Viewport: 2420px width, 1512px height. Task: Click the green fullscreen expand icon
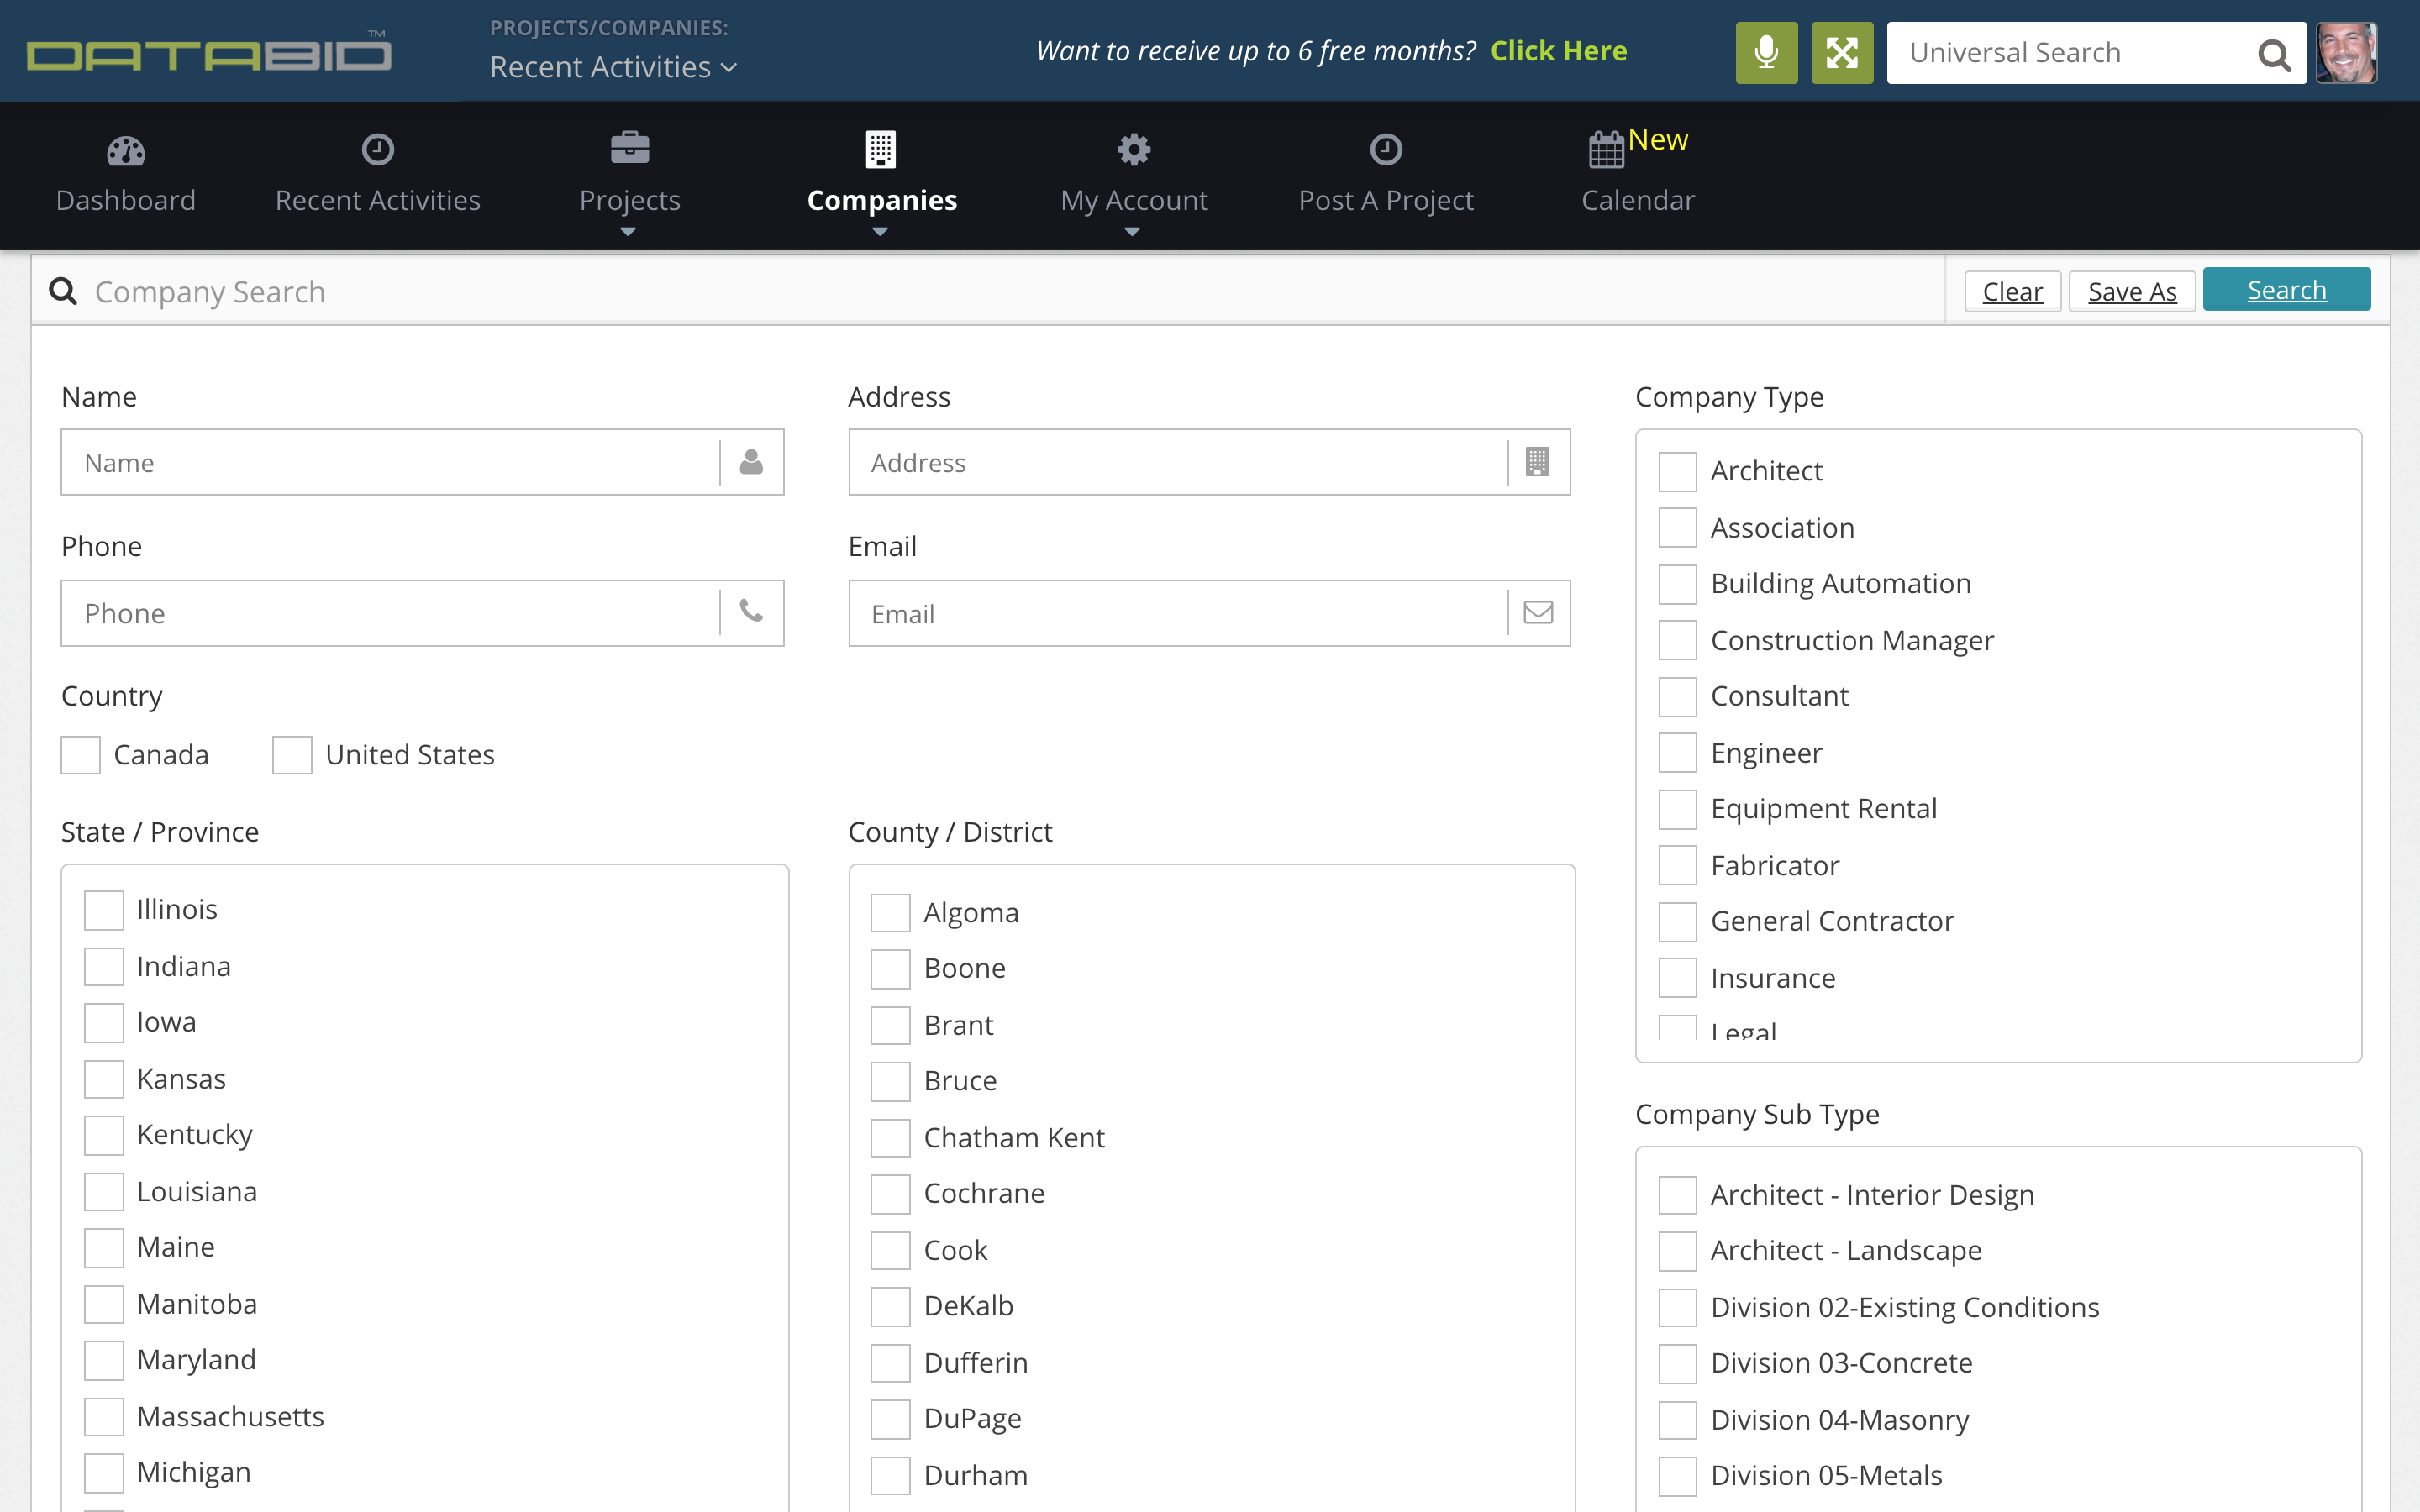pyautogui.click(x=1842, y=52)
